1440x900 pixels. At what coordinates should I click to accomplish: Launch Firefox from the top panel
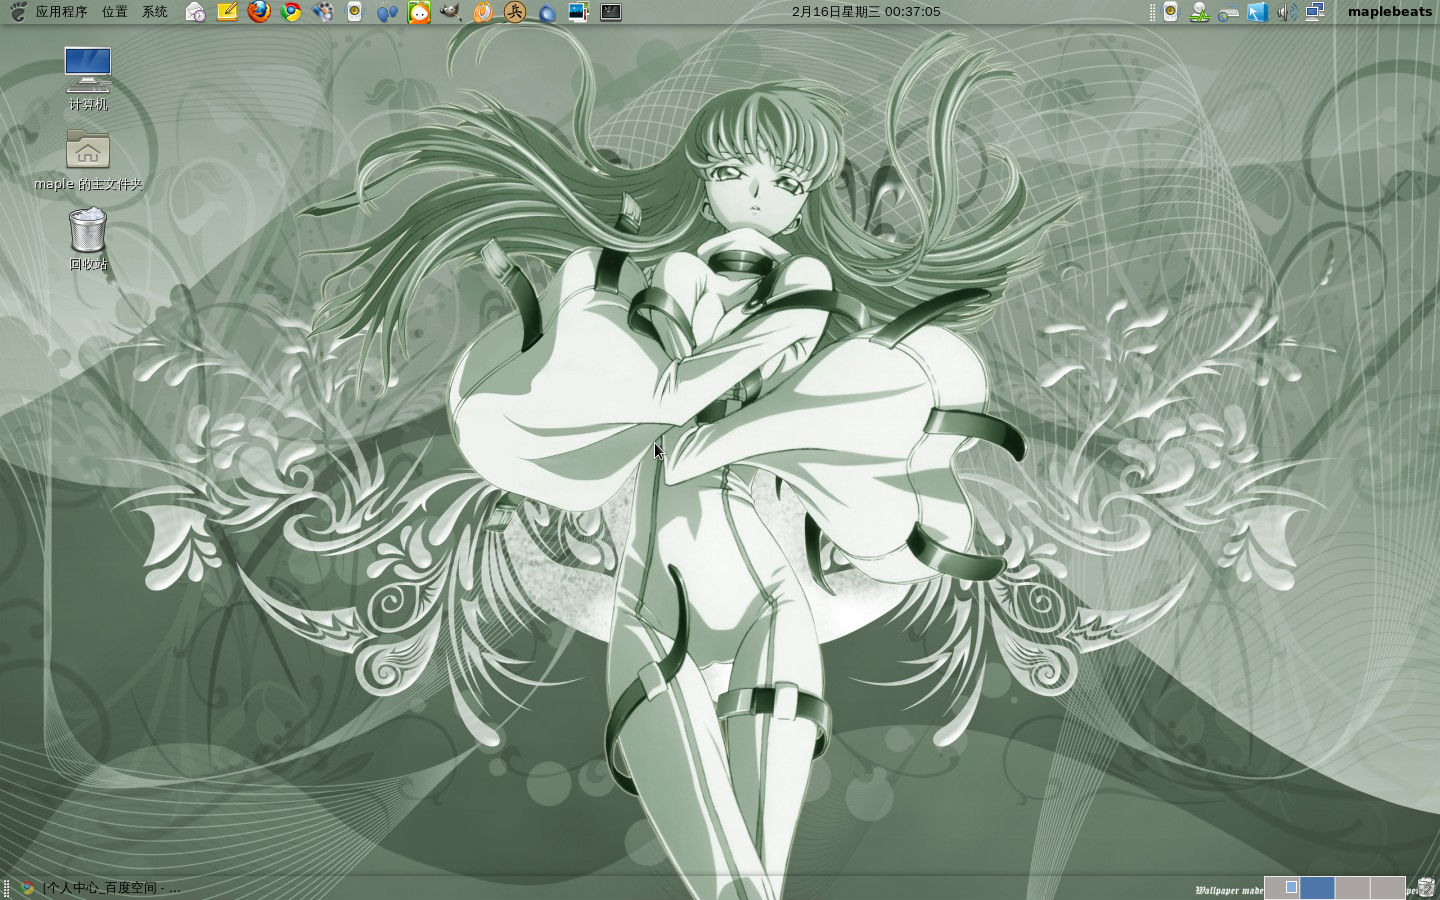(x=260, y=12)
